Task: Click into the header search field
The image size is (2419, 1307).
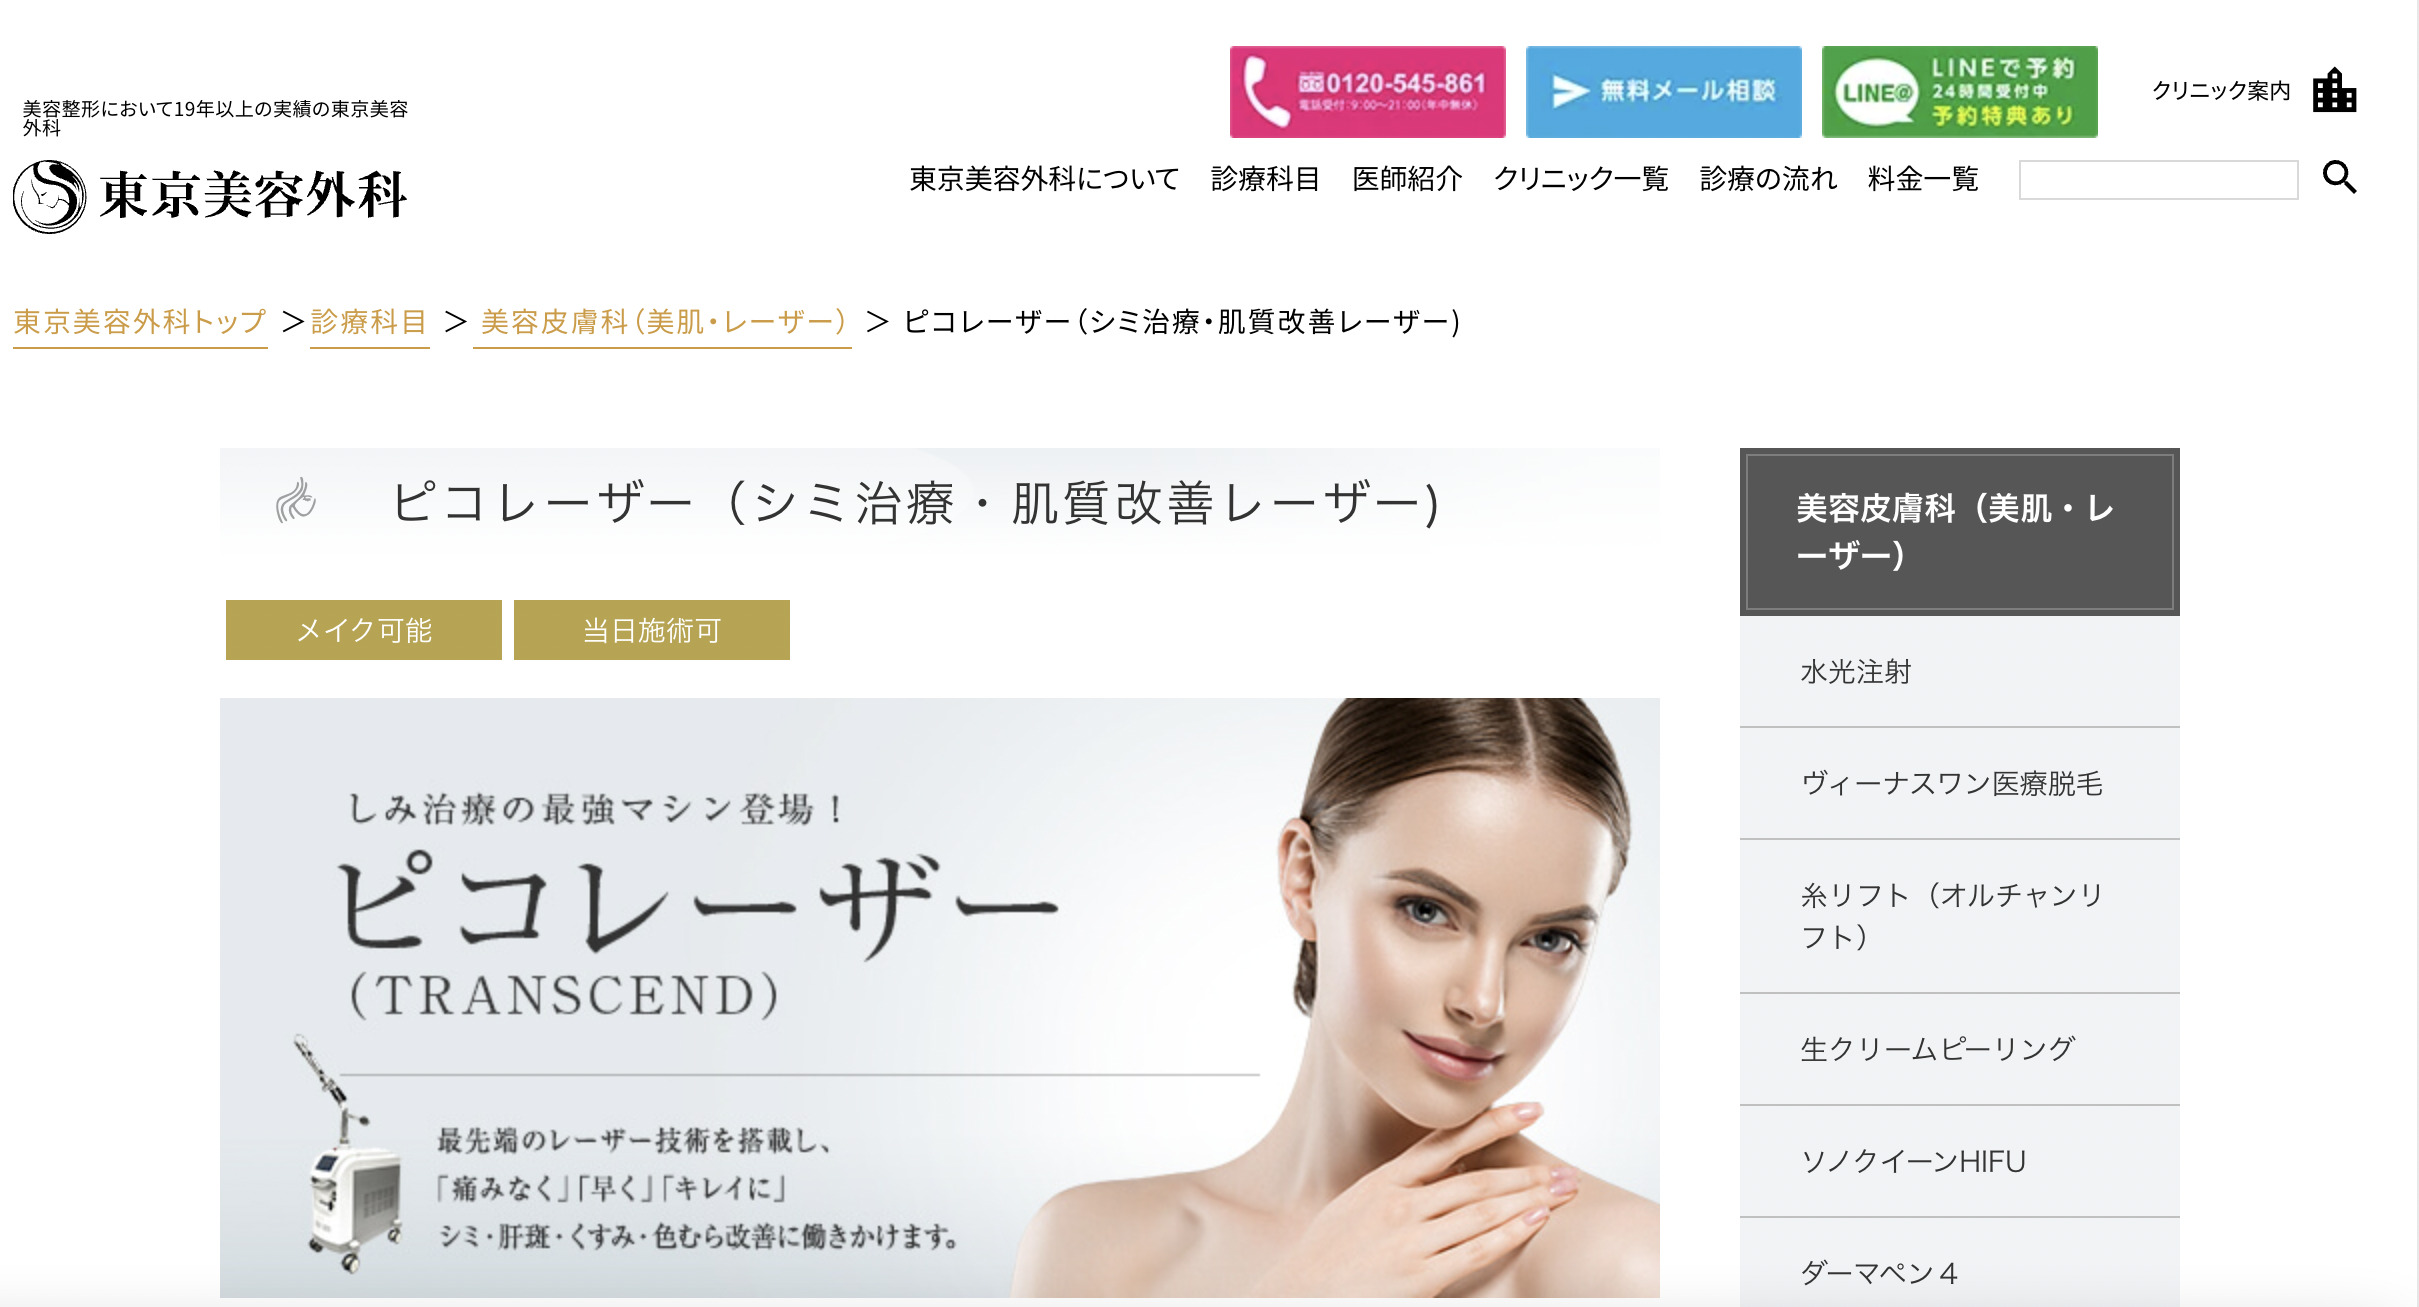Action: pos(2158,180)
